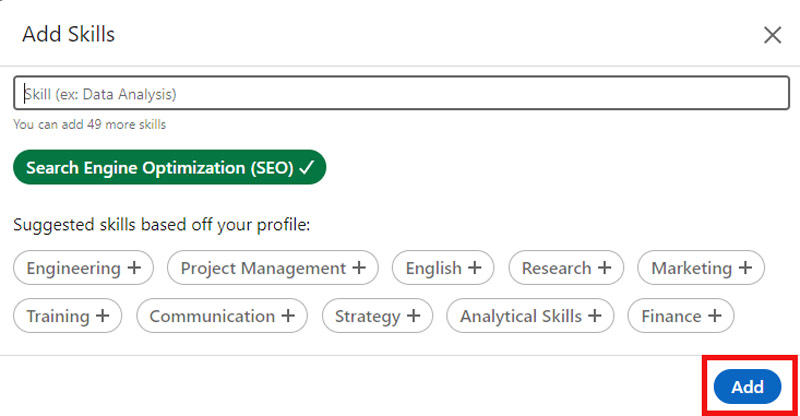The image size is (800, 416).
Task: Select the Marketing suggested skill
Action: tap(700, 268)
